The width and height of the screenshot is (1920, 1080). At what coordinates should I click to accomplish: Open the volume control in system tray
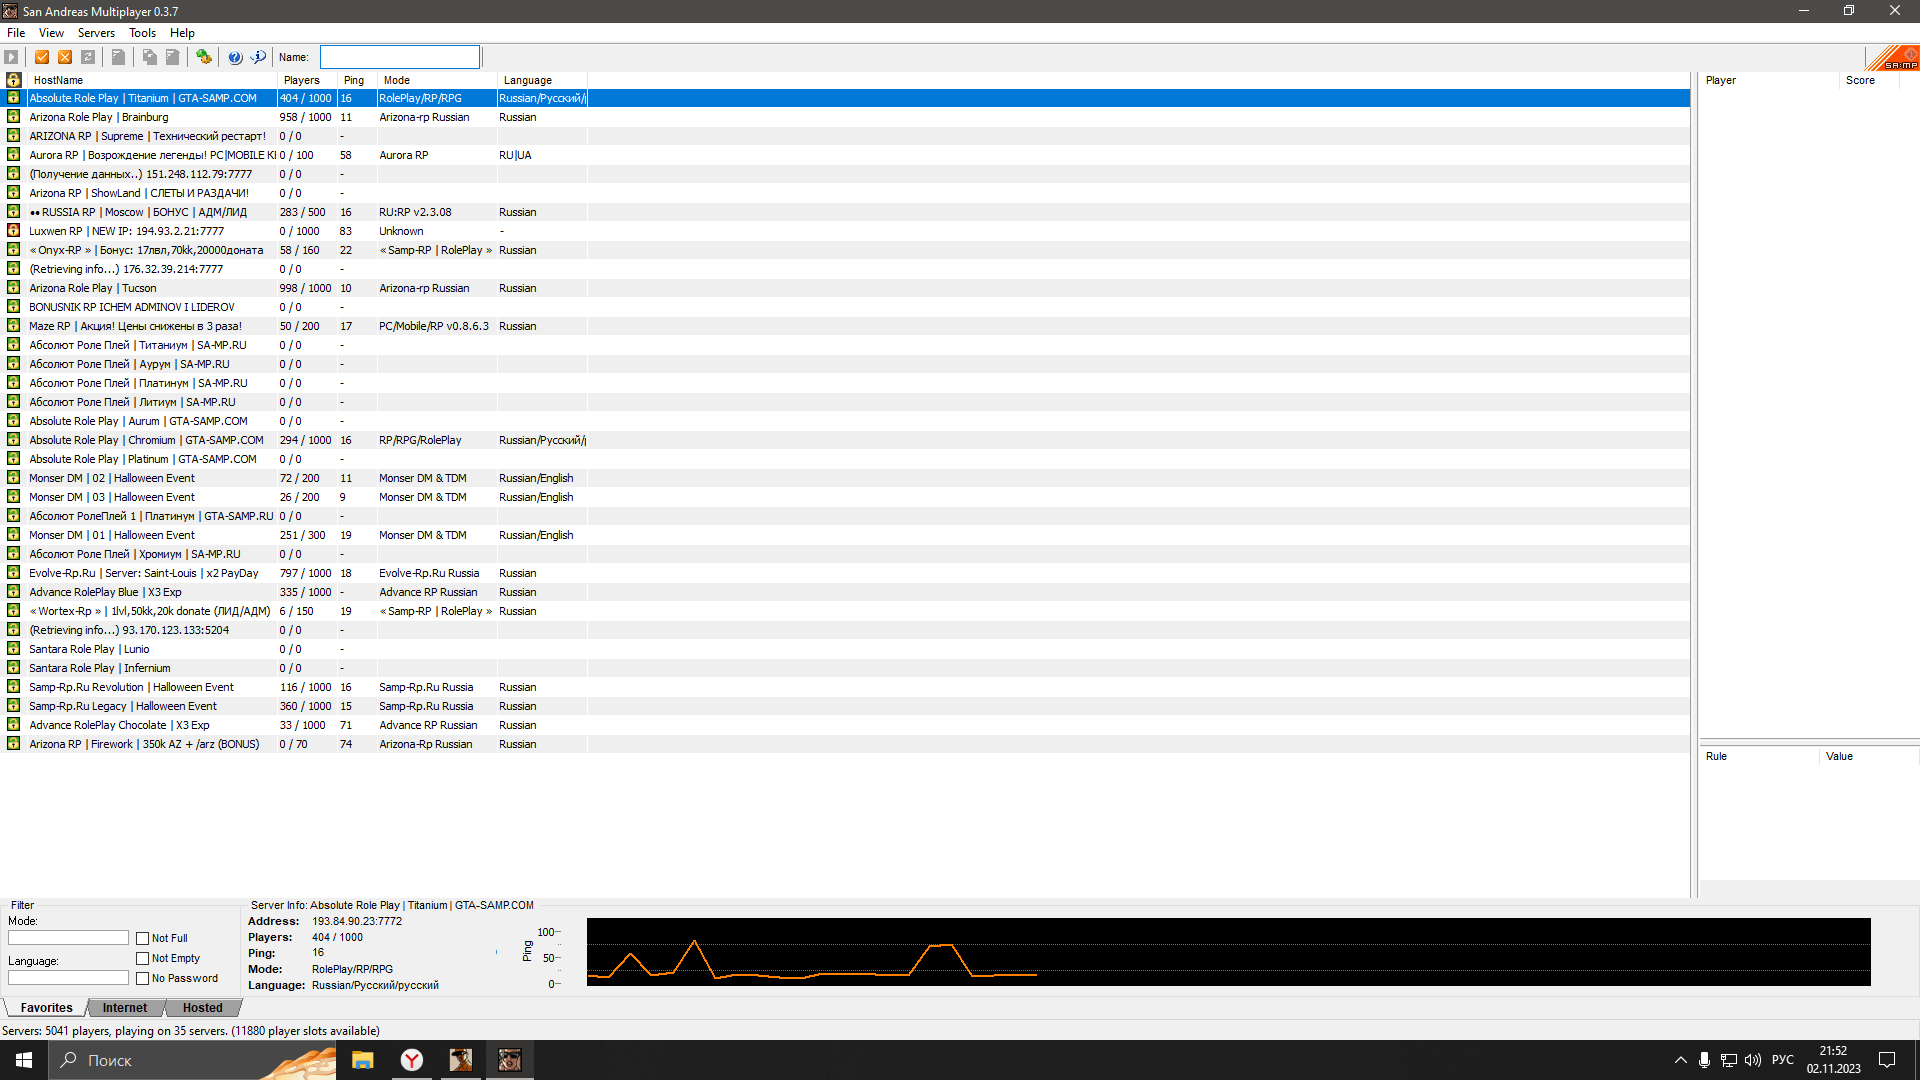pos(1753,1060)
